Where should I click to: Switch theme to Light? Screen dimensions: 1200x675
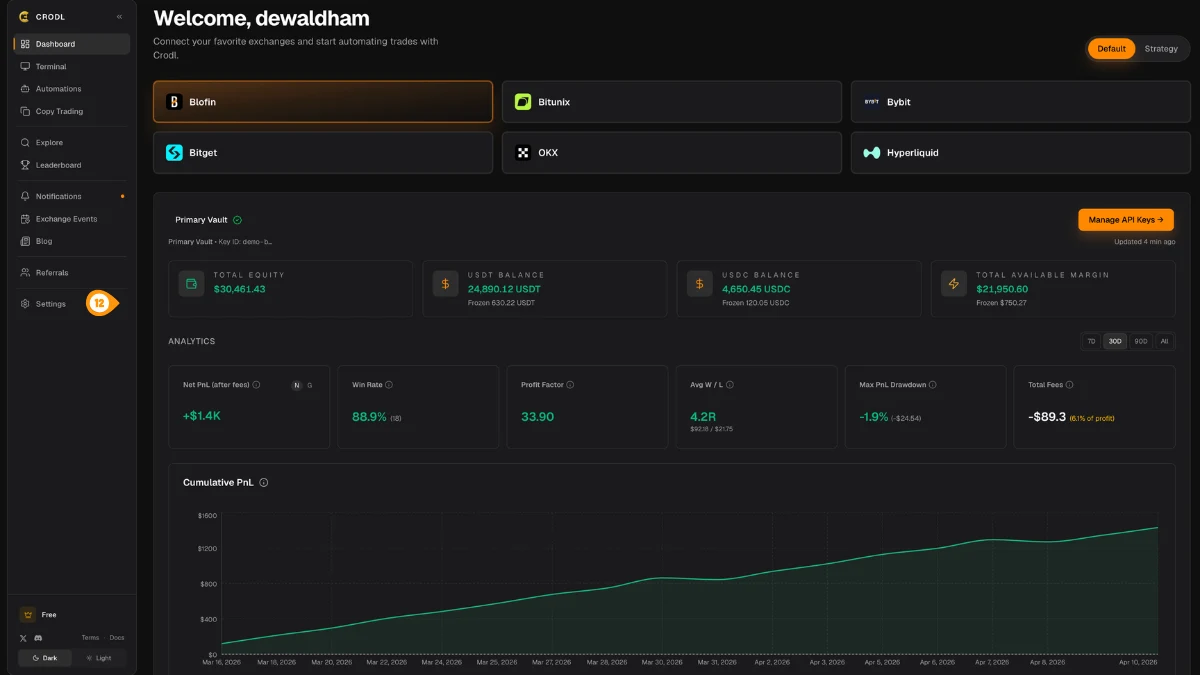[99, 658]
